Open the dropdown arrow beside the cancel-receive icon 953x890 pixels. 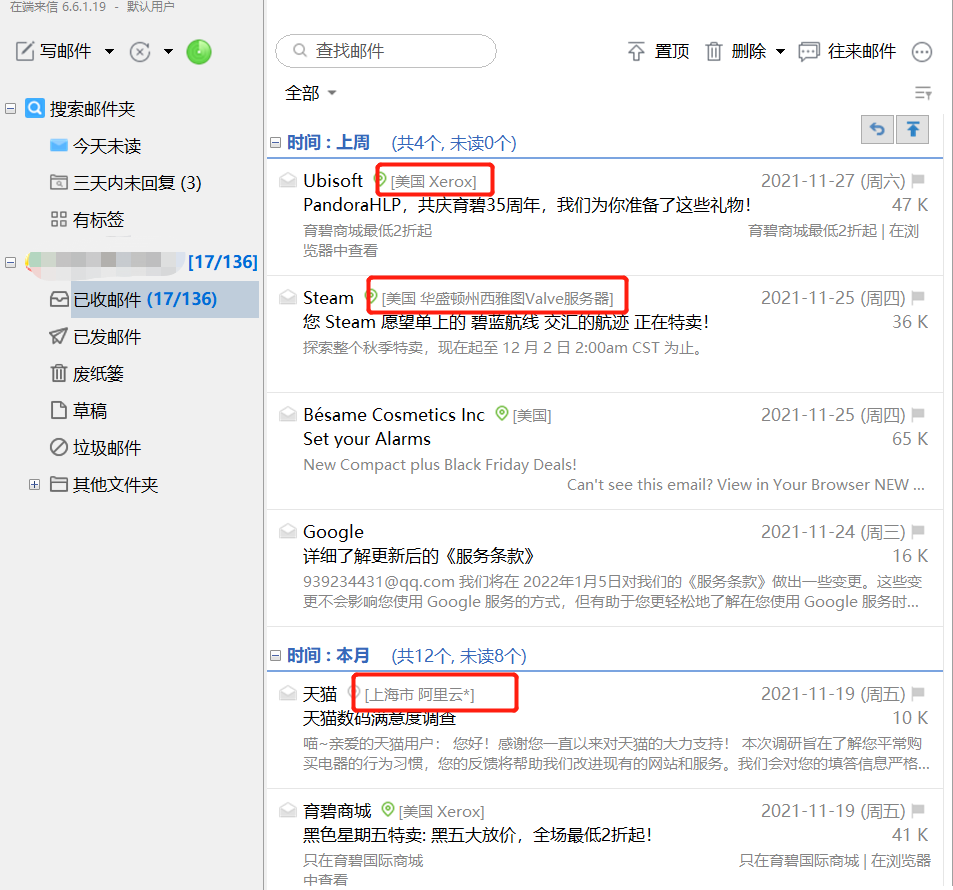tap(168, 52)
